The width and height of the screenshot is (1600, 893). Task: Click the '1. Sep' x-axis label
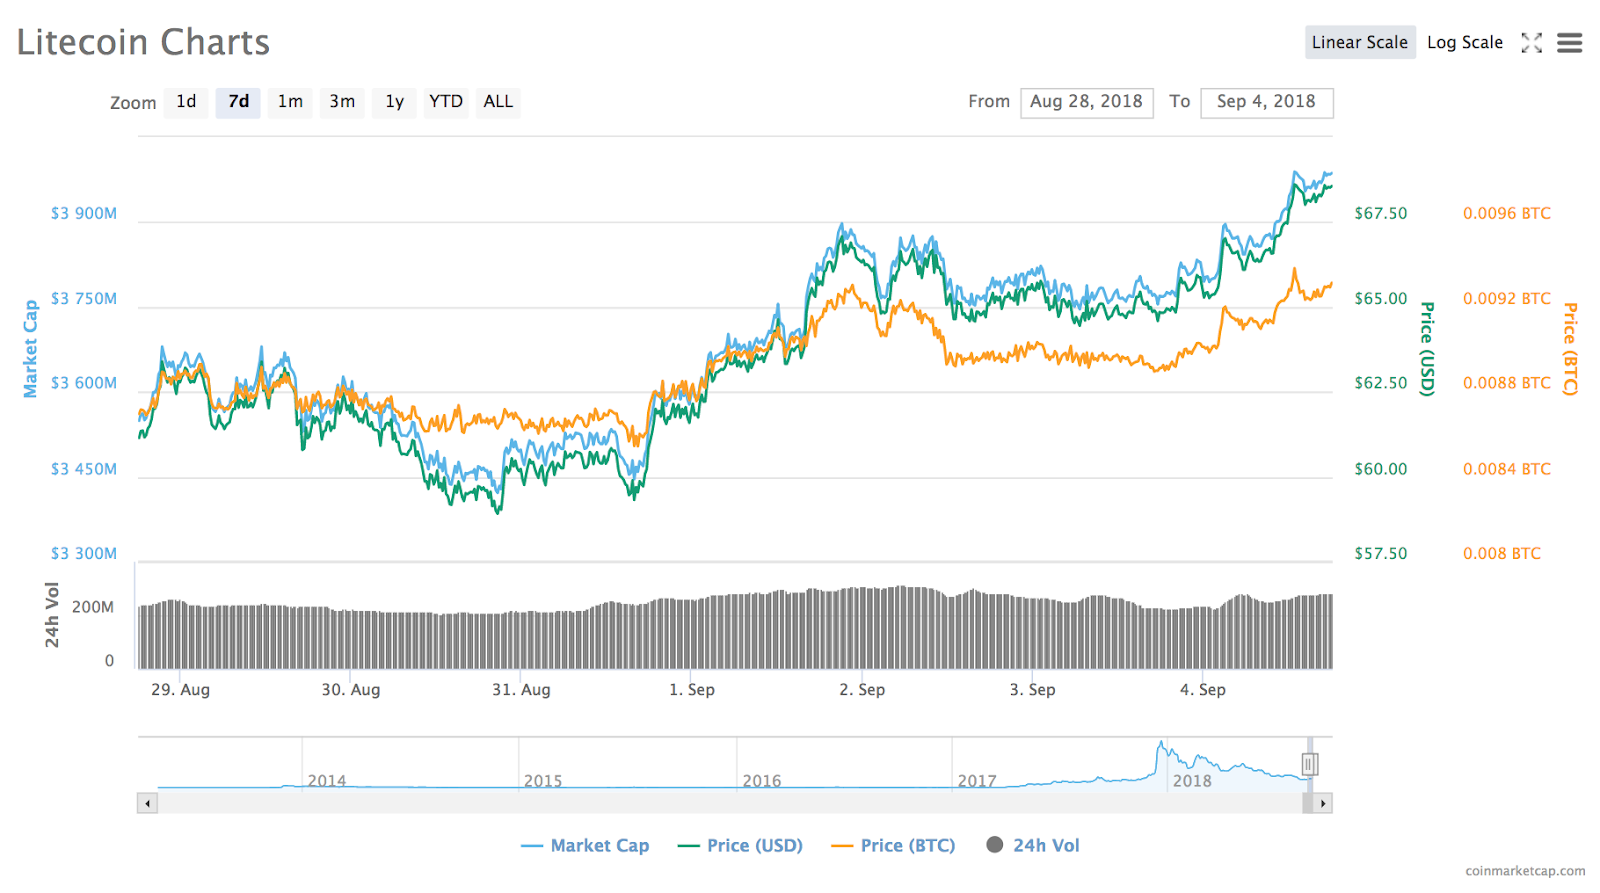point(692,690)
